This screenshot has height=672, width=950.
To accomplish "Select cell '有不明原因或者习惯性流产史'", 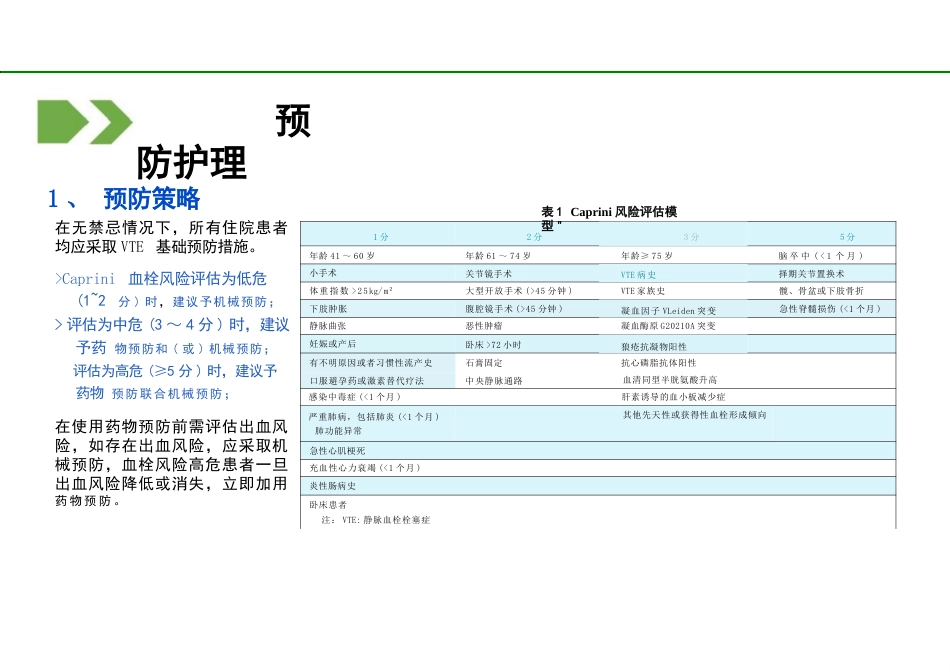I will pos(371,363).
